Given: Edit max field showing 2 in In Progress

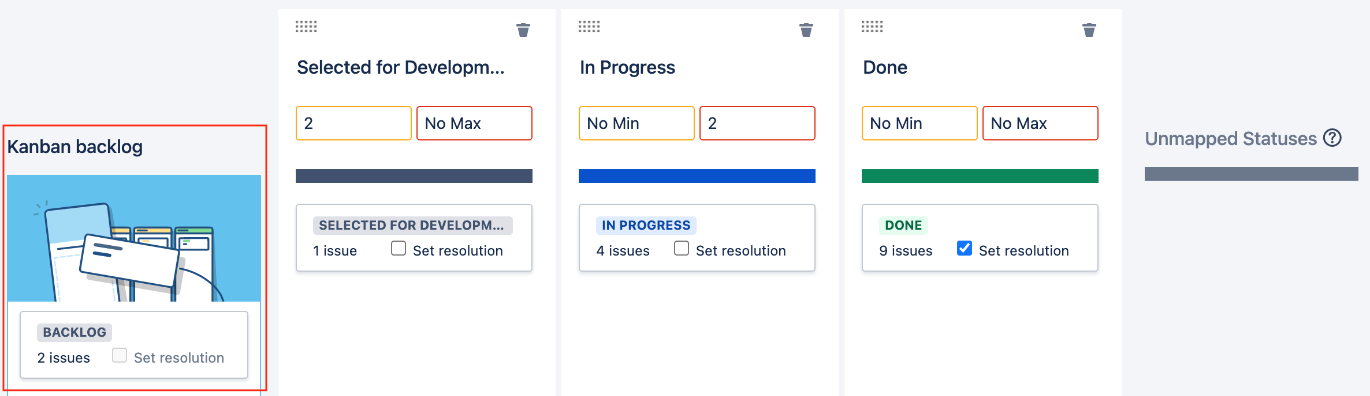Looking at the screenshot, I should pyautogui.click(x=757, y=123).
